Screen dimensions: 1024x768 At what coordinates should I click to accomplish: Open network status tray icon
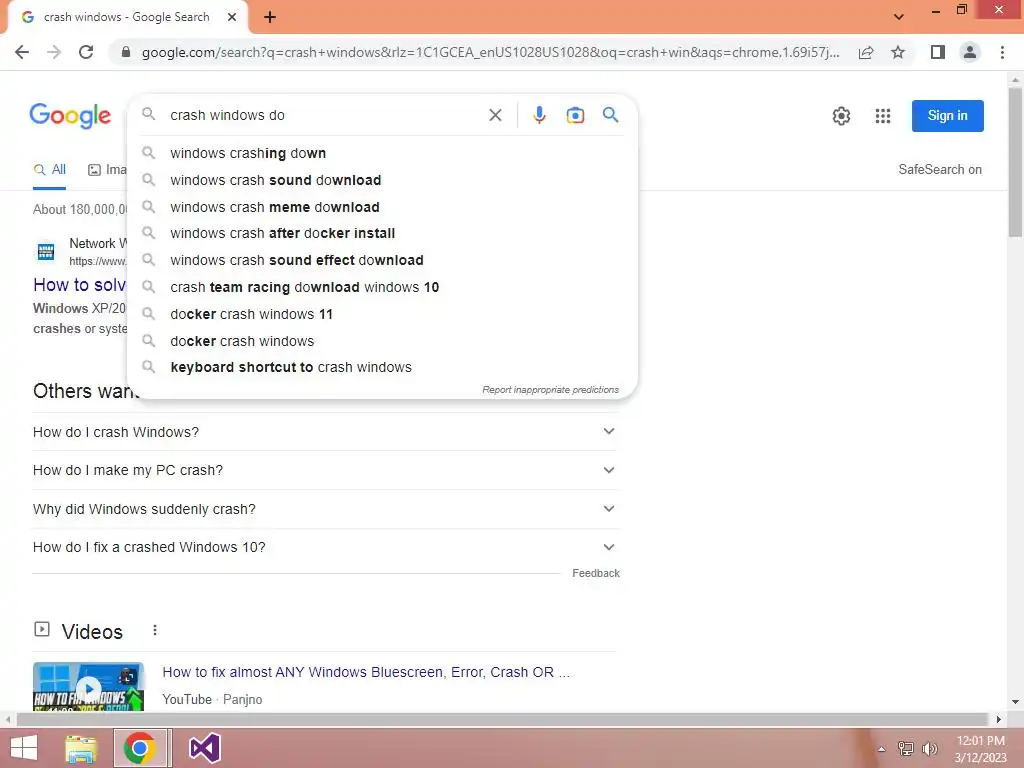click(906, 749)
